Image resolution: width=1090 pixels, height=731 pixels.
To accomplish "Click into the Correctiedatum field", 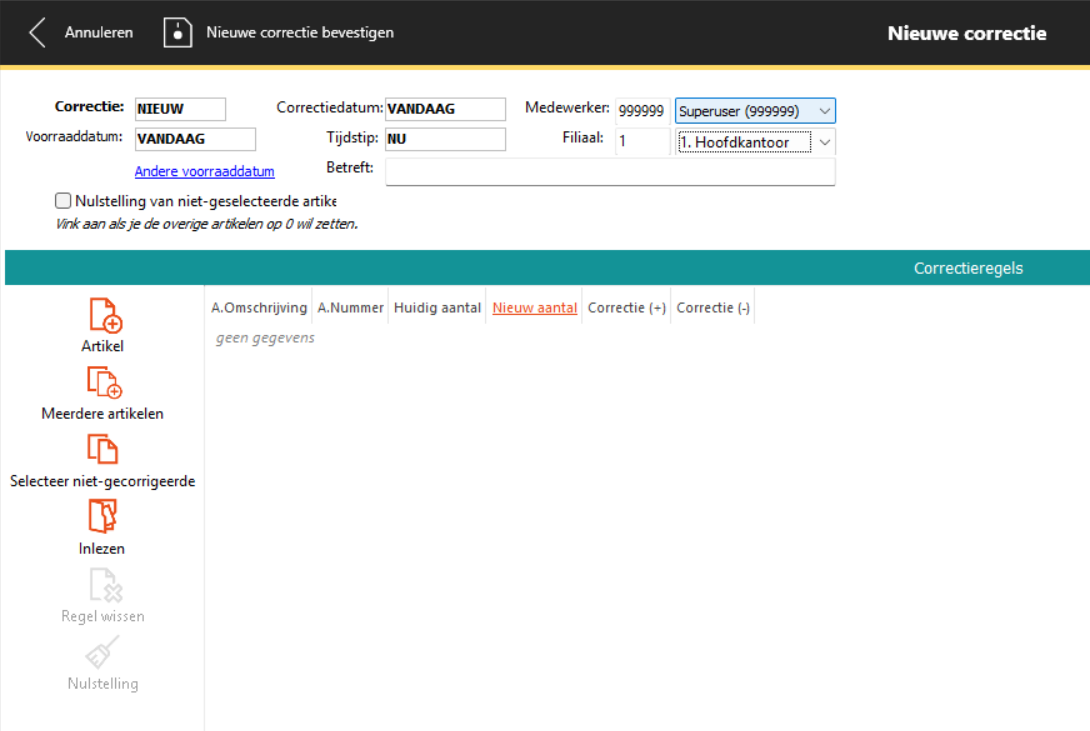I will 445,109.
